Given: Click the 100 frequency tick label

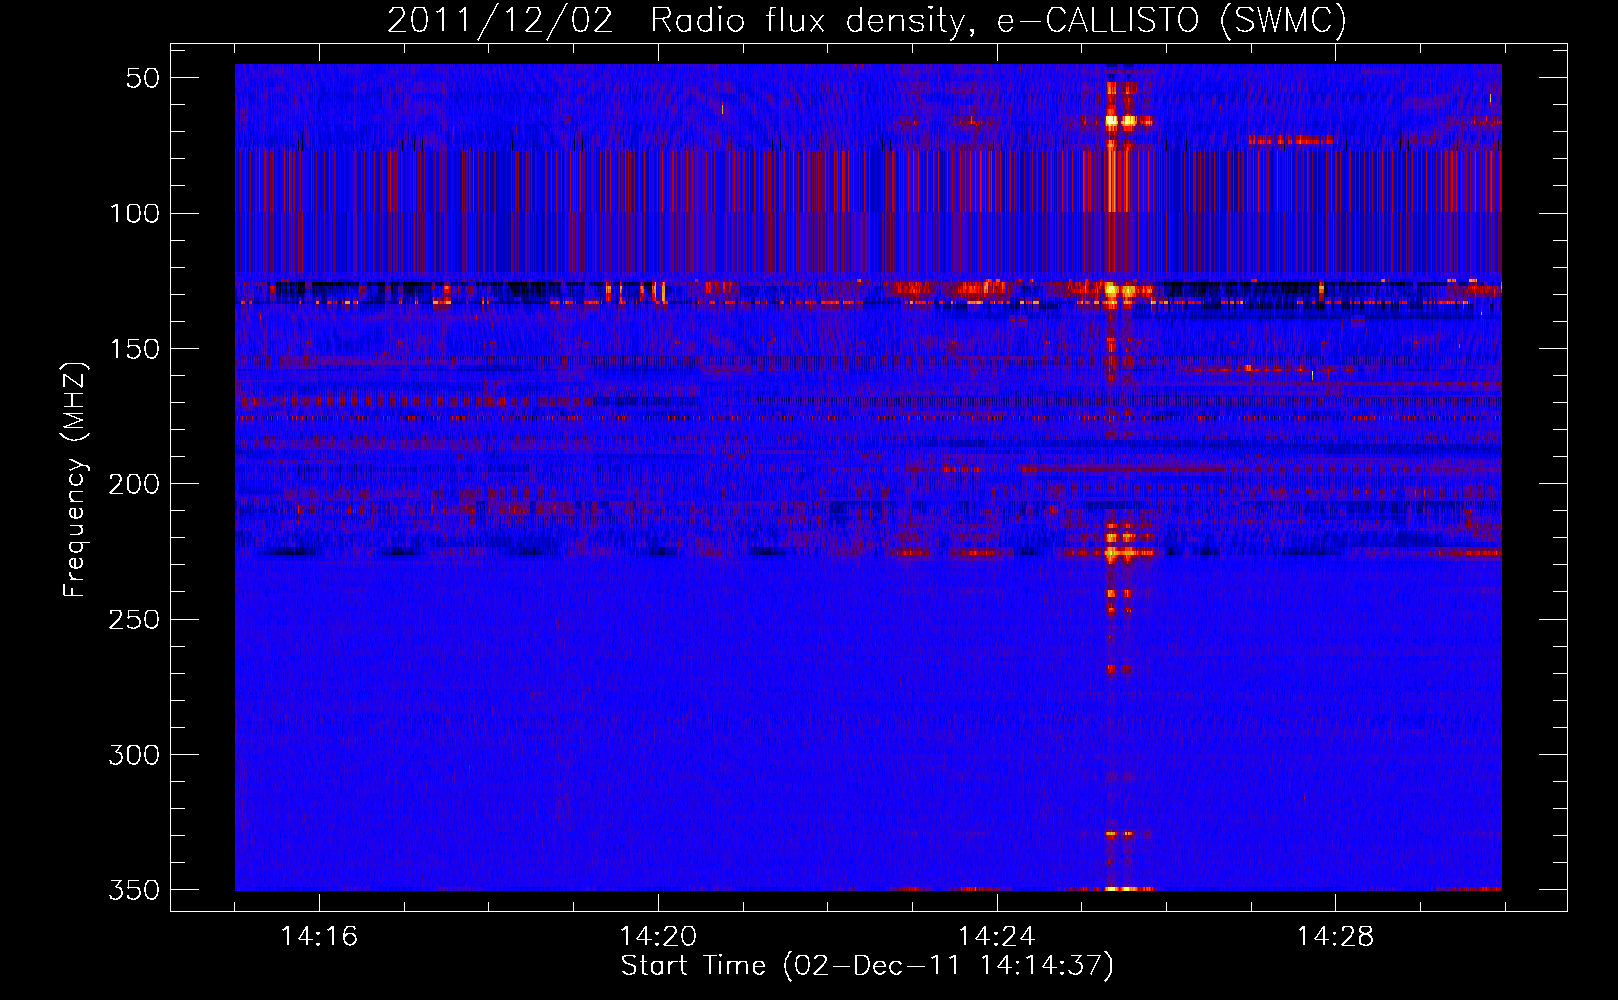Looking at the screenshot, I should pyautogui.click(x=135, y=213).
